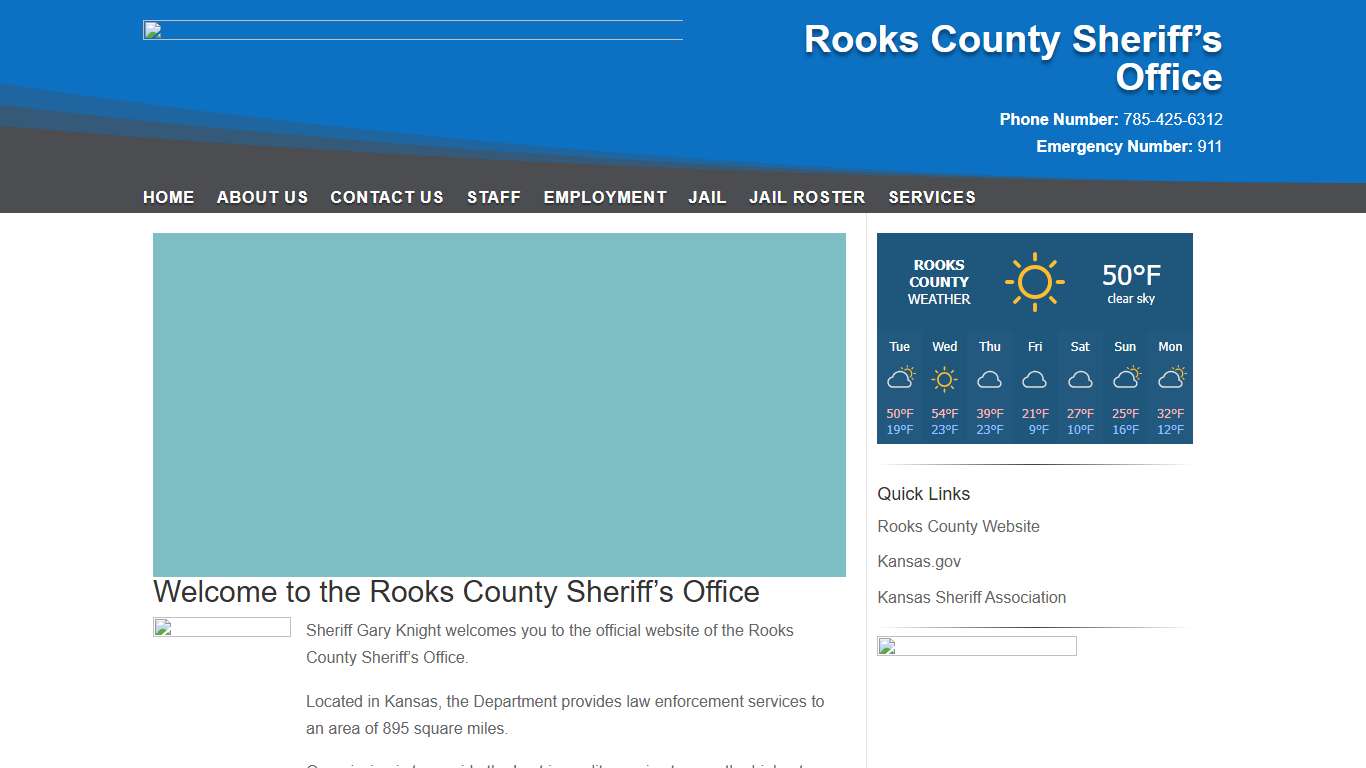Click the large teal banner image
Image resolution: width=1366 pixels, height=768 pixels.
coord(499,404)
